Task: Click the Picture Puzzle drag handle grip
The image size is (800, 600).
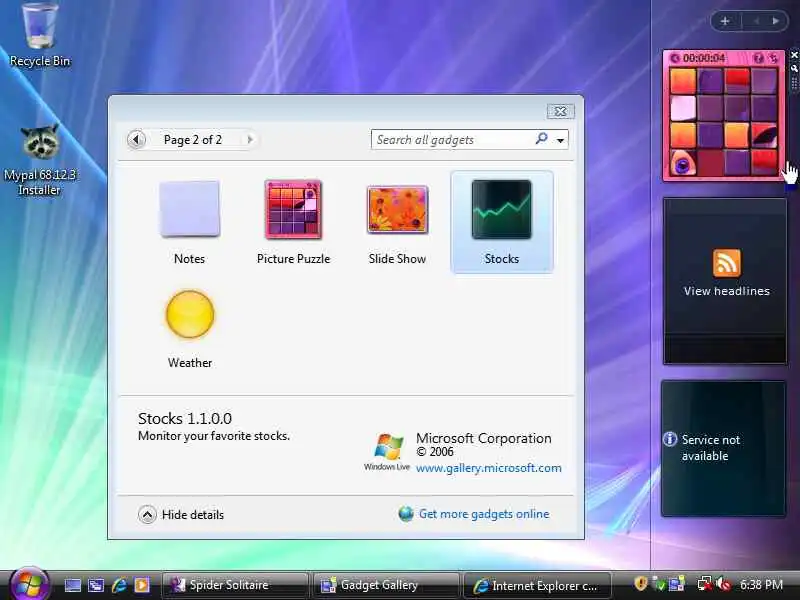Action: (x=794, y=83)
